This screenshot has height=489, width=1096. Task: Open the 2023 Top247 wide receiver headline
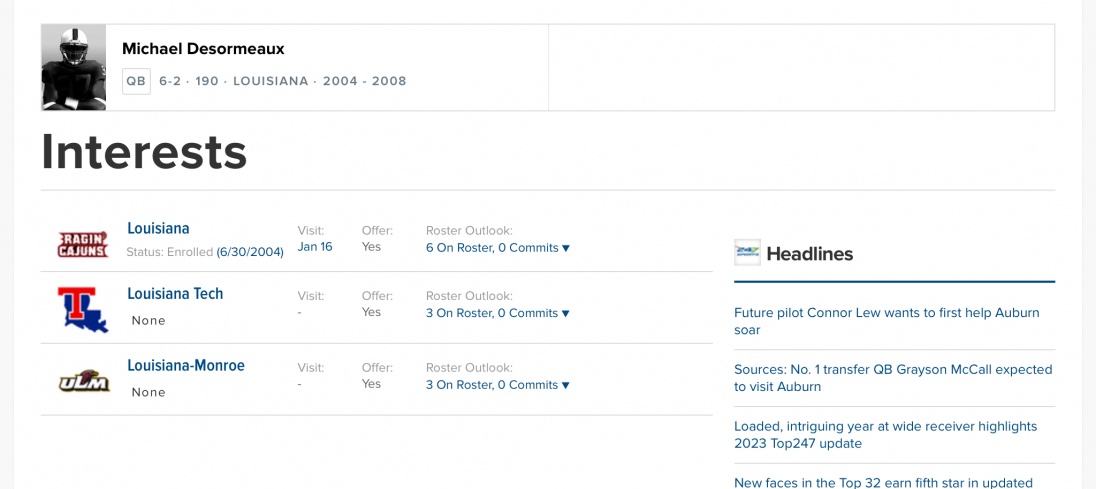(x=885, y=435)
